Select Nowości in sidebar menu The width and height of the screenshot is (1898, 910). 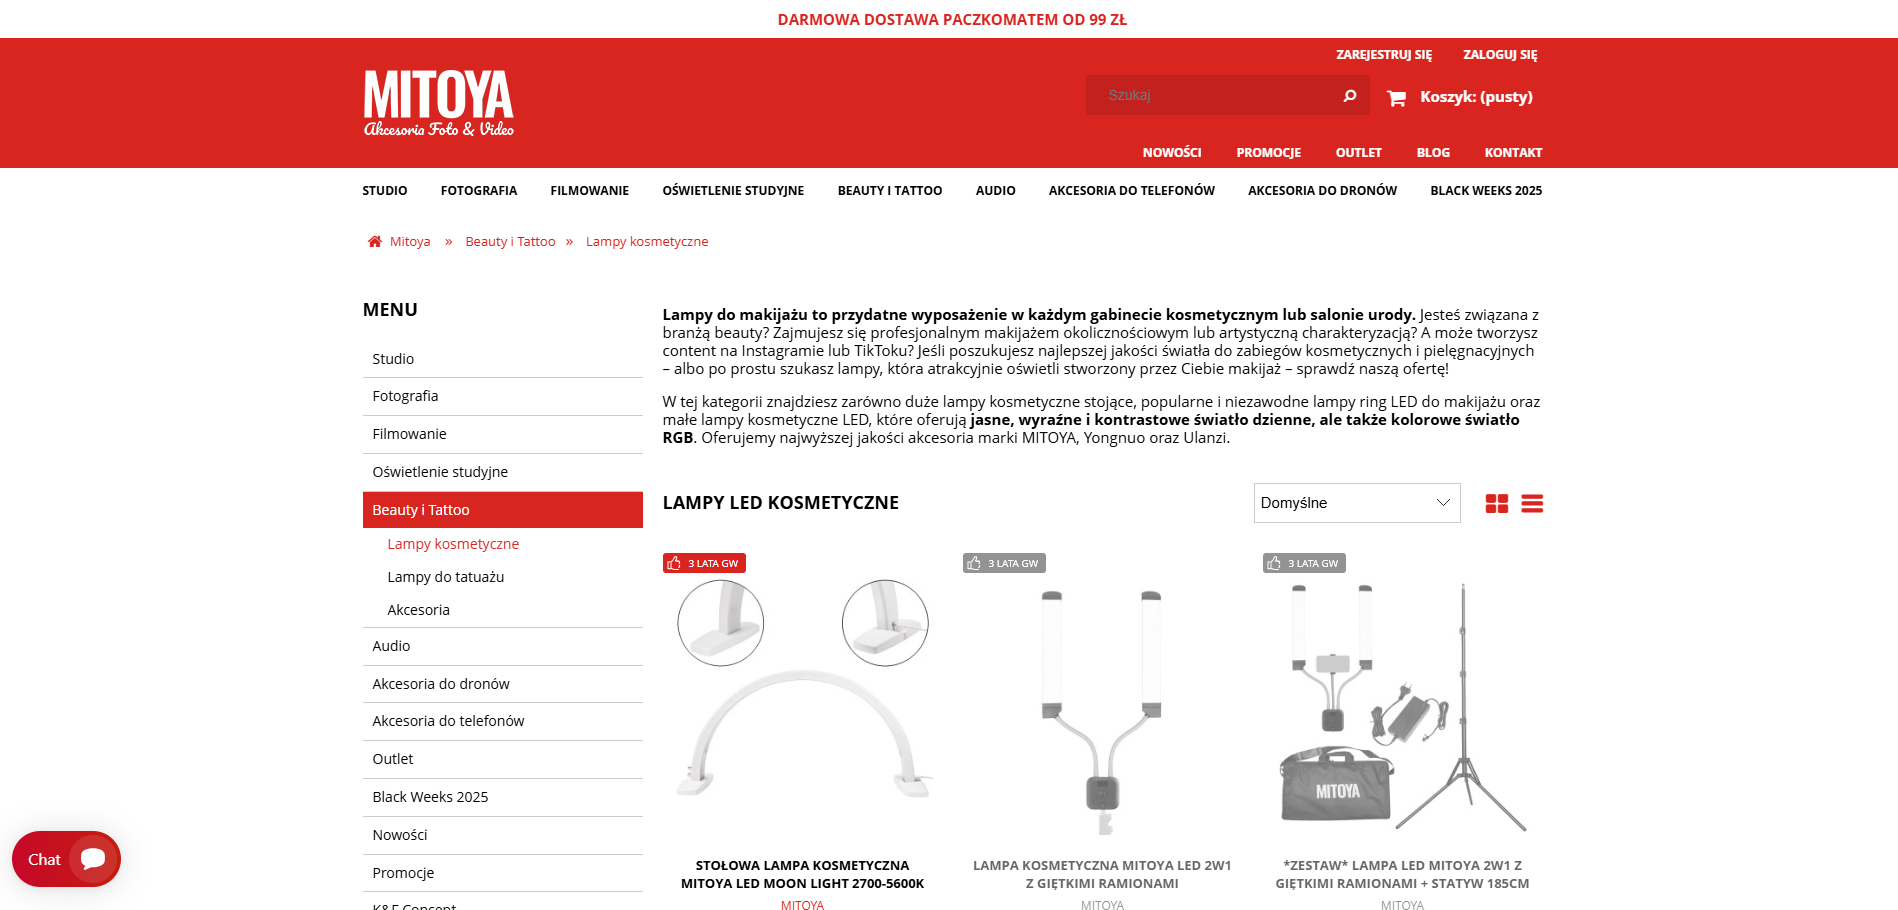(503, 836)
